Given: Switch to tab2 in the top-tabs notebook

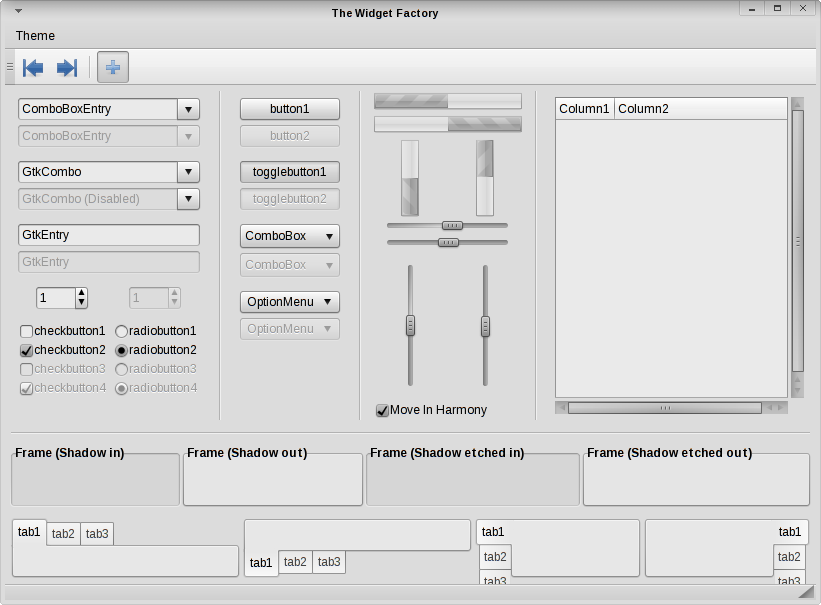Looking at the screenshot, I should click(63, 534).
